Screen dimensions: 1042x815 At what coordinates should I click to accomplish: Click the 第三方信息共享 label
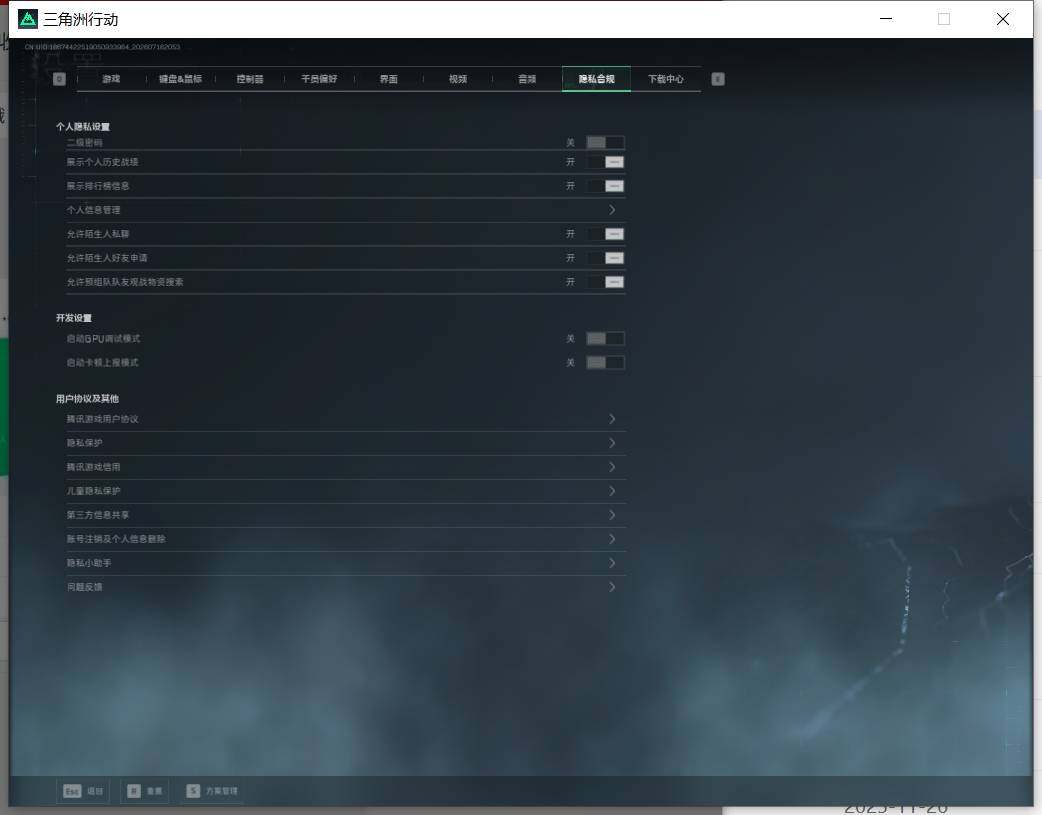98,515
